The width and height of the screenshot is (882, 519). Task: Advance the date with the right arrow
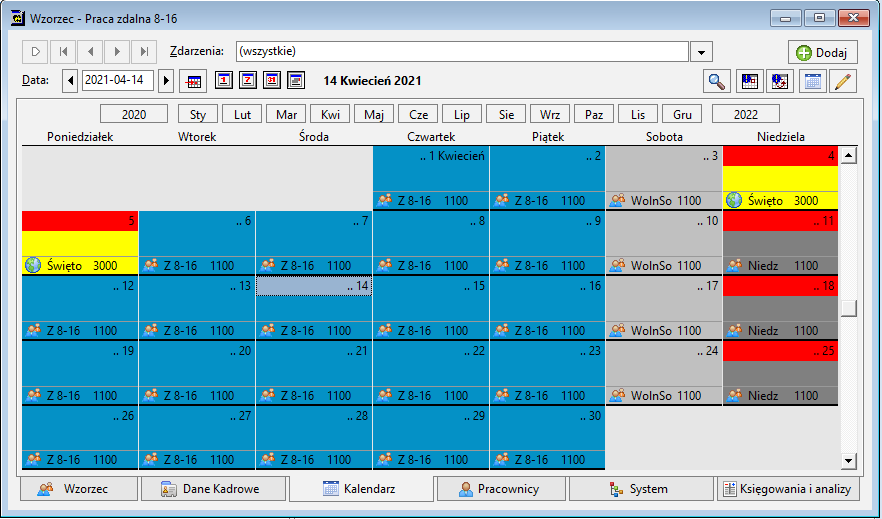(x=166, y=80)
